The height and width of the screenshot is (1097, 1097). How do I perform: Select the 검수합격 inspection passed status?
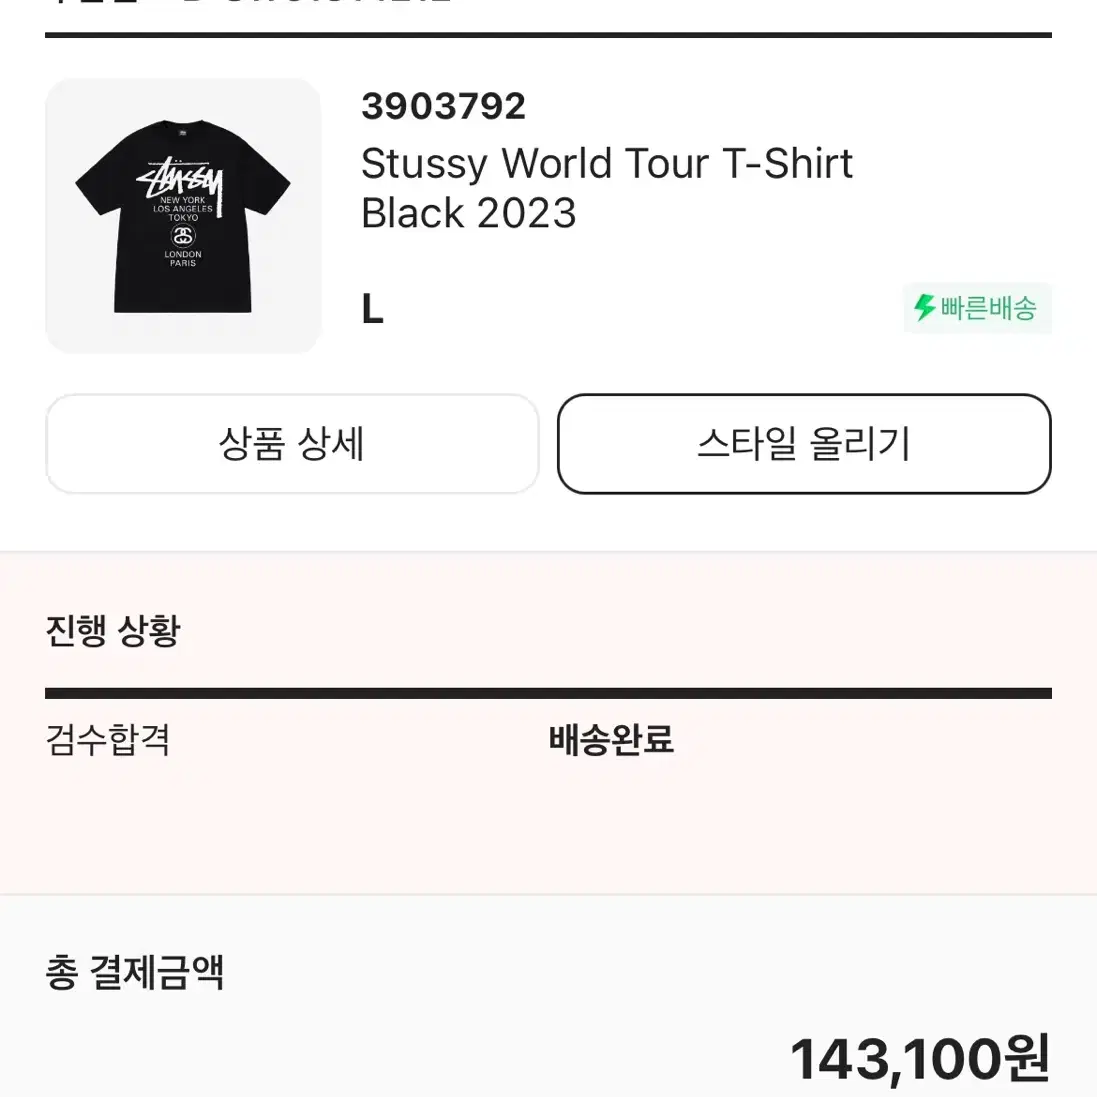coord(108,739)
